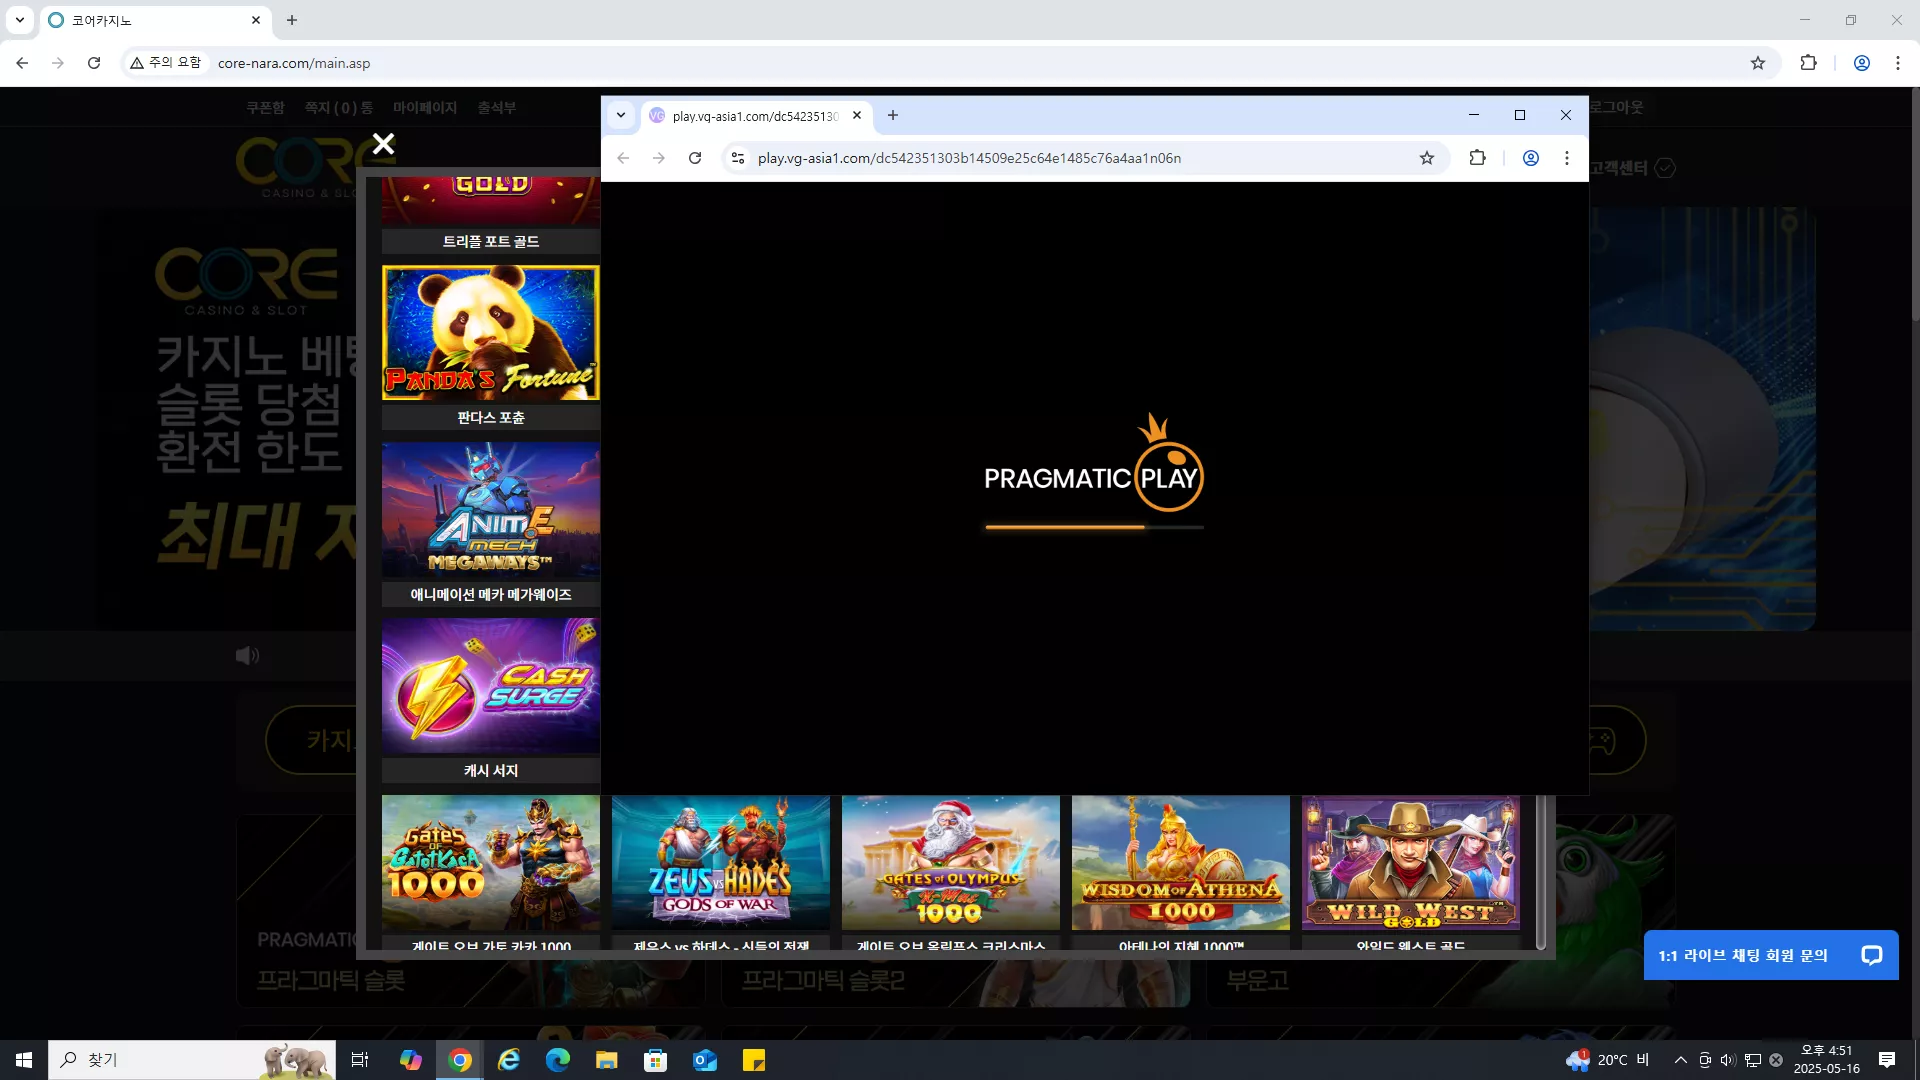The image size is (1920, 1080).
Task: Open Gates of Gatot Kaca 1000 game
Action: point(491,863)
